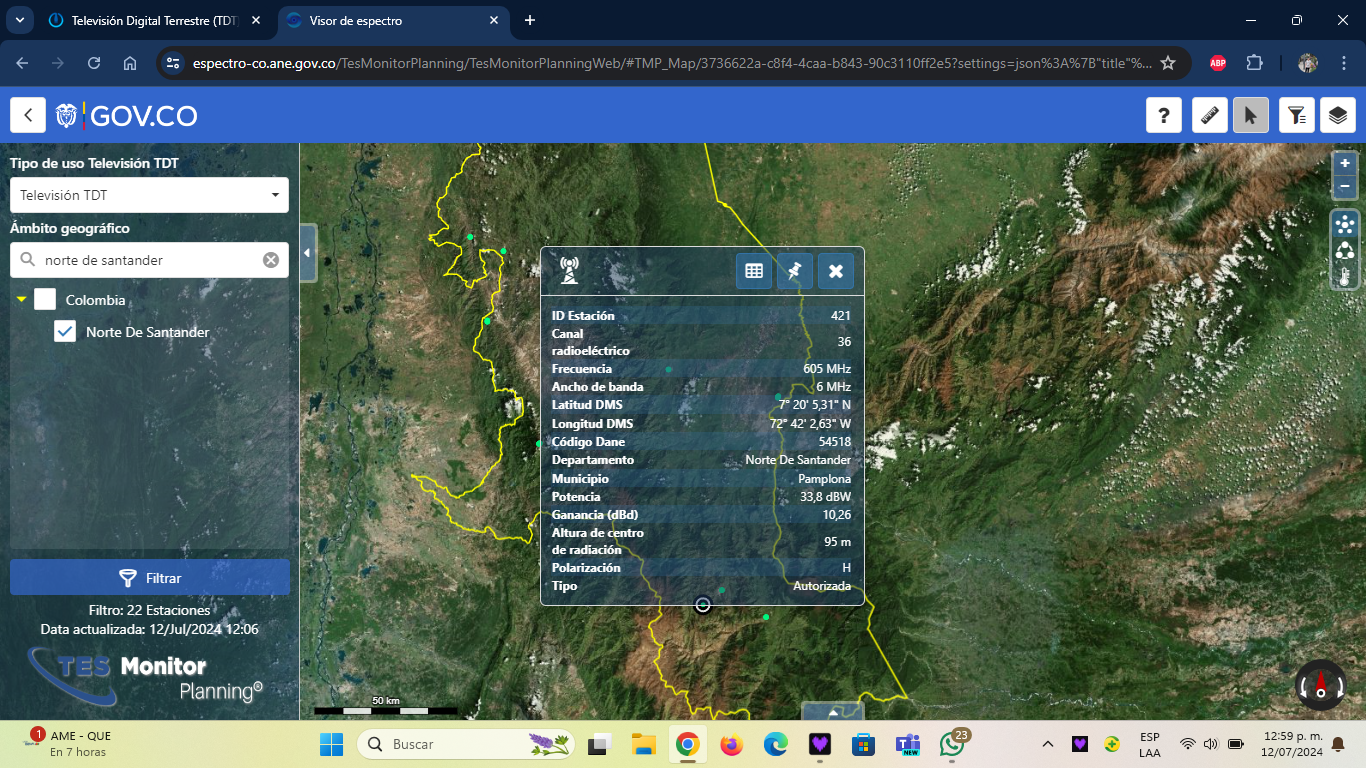1366x768 pixels.
Task: Close the station 421 info popup
Action: (836, 271)
